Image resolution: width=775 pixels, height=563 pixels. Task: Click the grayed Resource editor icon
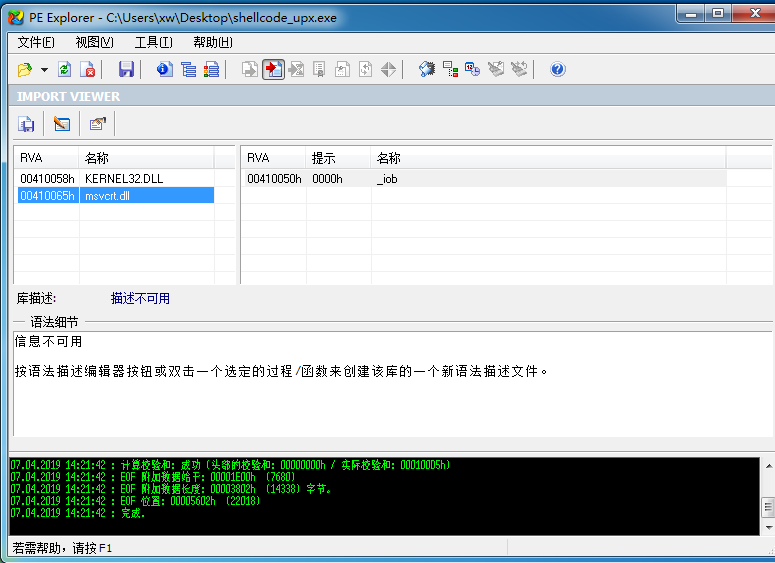[x=296, y=70]
